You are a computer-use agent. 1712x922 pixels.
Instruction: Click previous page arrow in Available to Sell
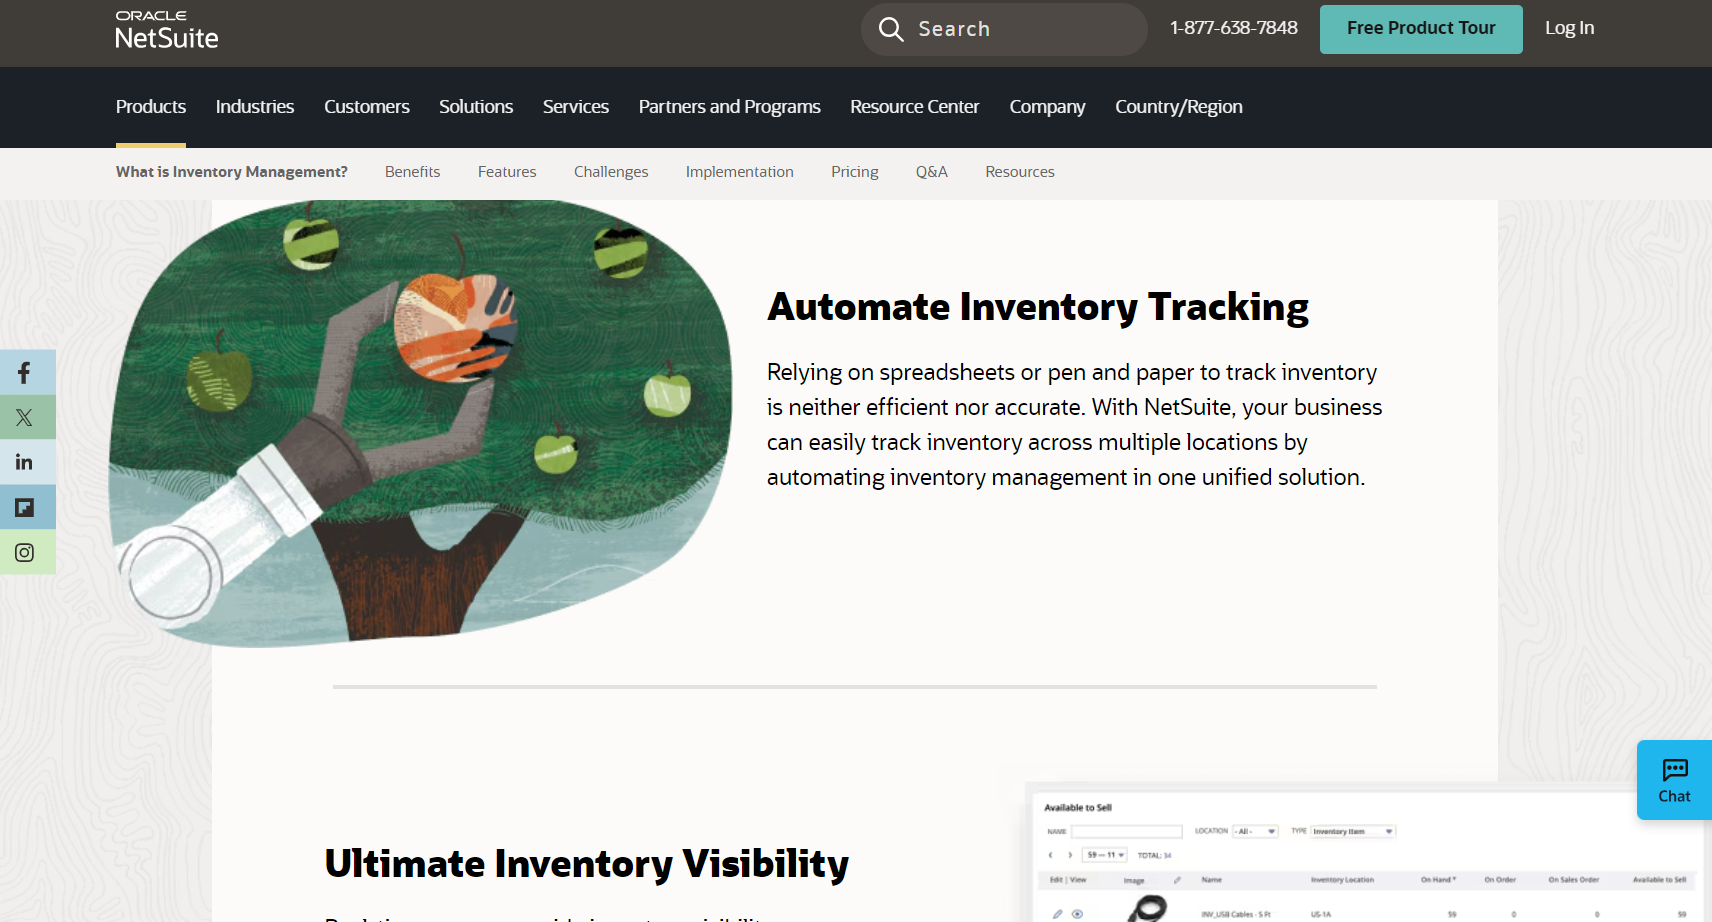(1050, 855)
